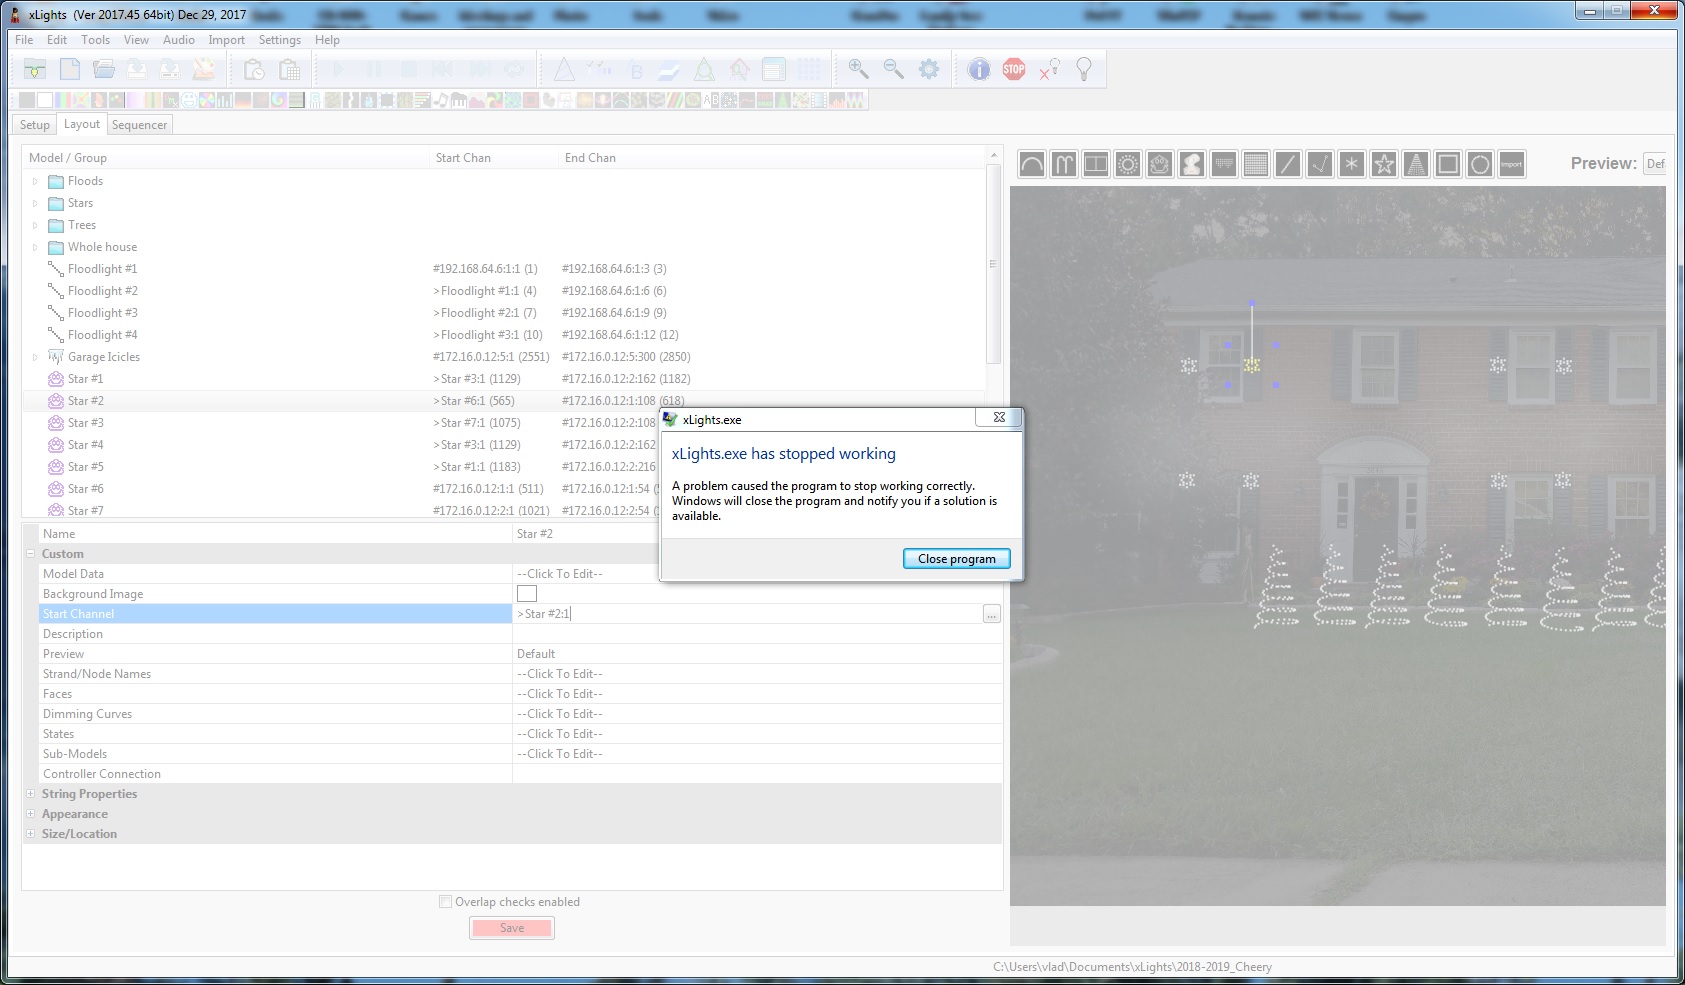The width and height of the screenshot is (1685, 985).
Task: Click the Matrix model grid icon
Action: (x=1255, y=164)
